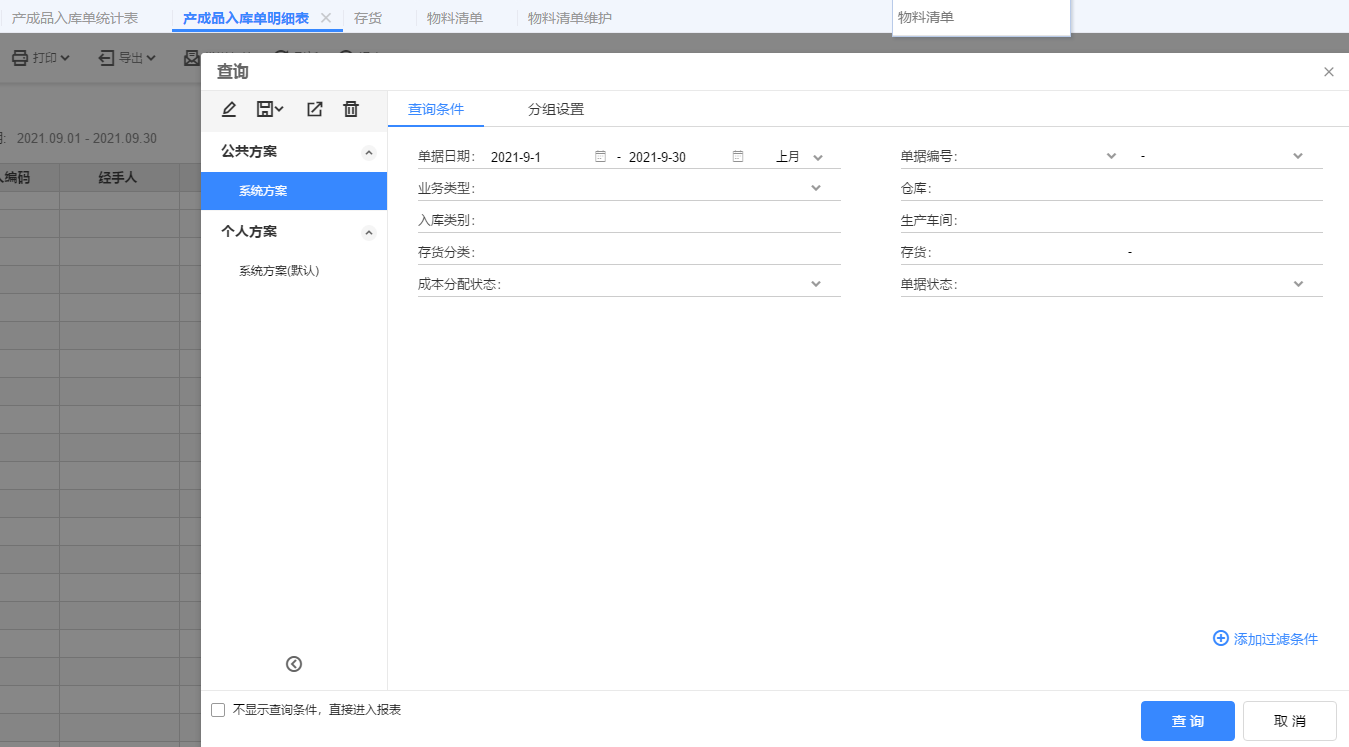The width and height of the screenshot is (1349, 747).
Task: Open the save scheme dropdown icon
Action: tap(270, 109)
